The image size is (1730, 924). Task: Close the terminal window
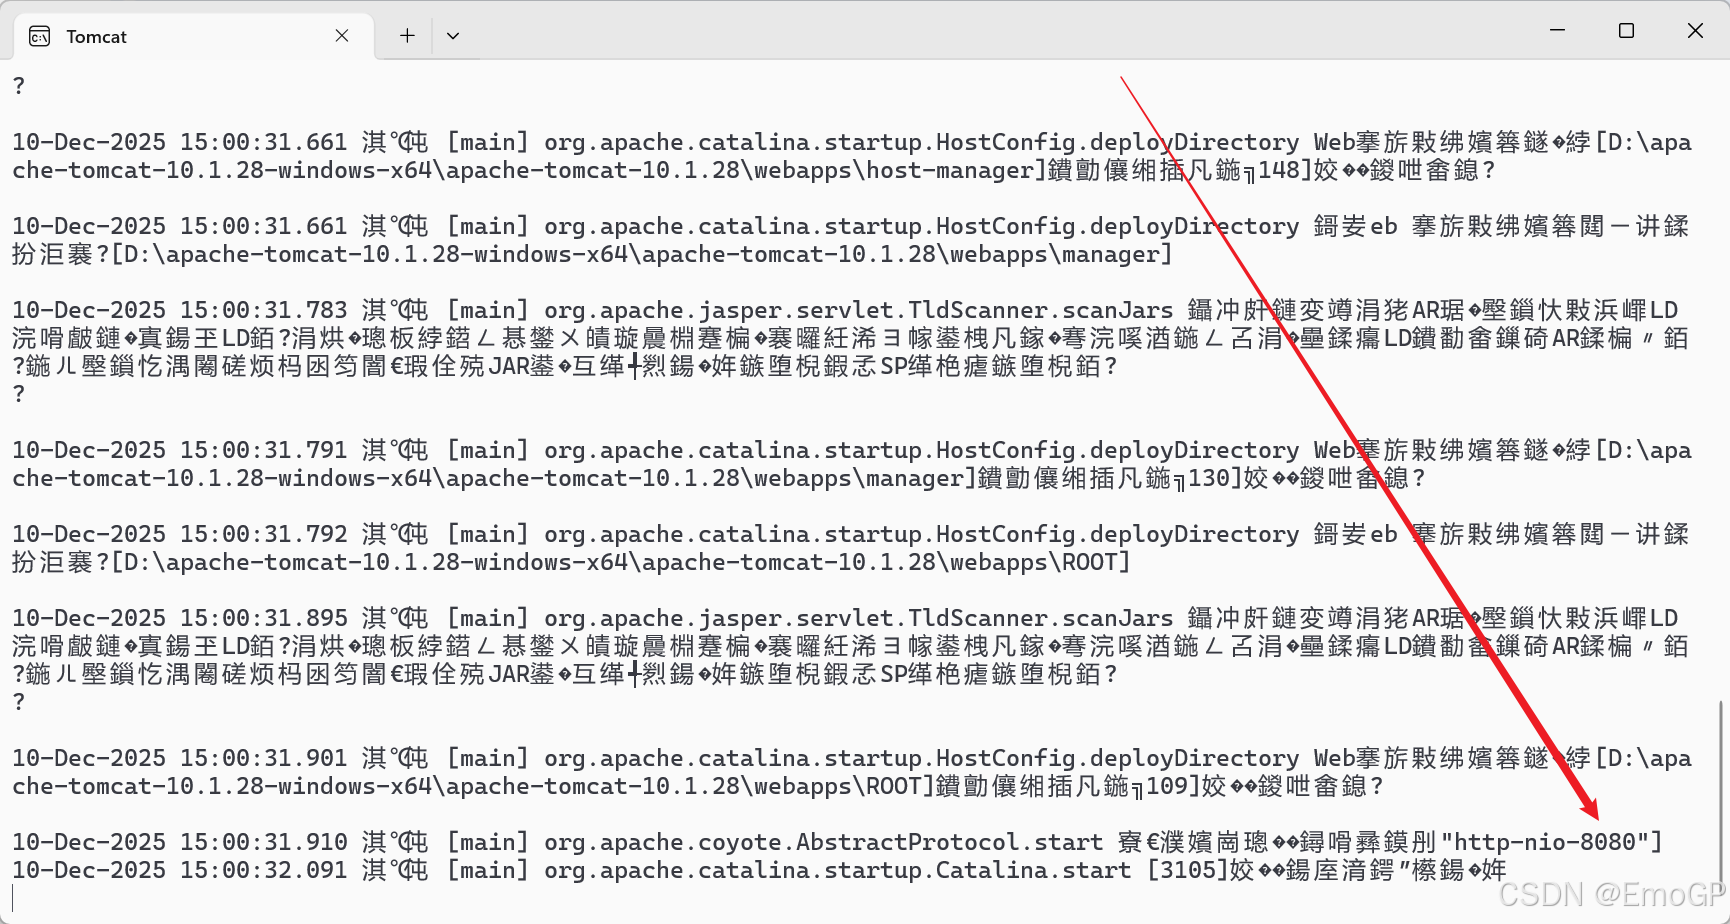[1695, 30]
